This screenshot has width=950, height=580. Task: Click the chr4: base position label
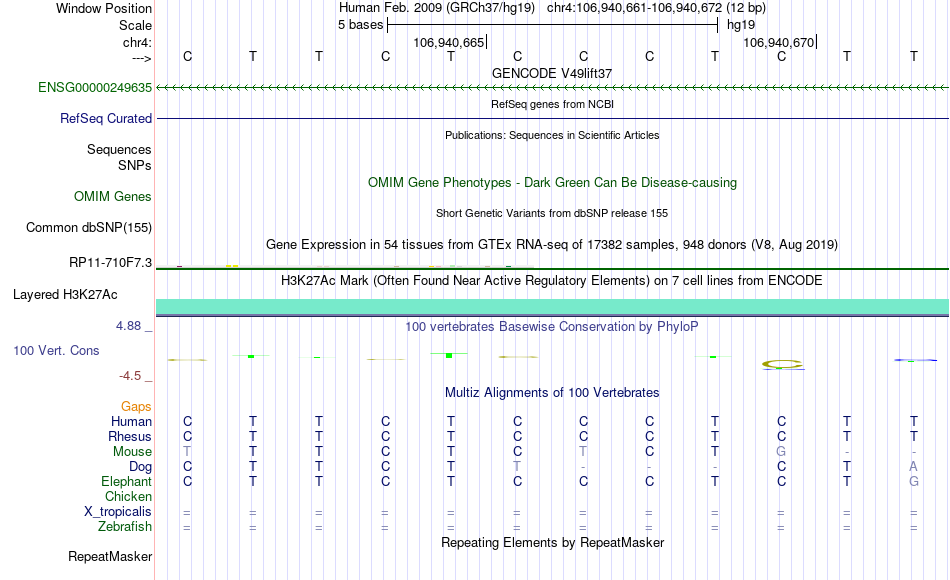pos(138,42)
